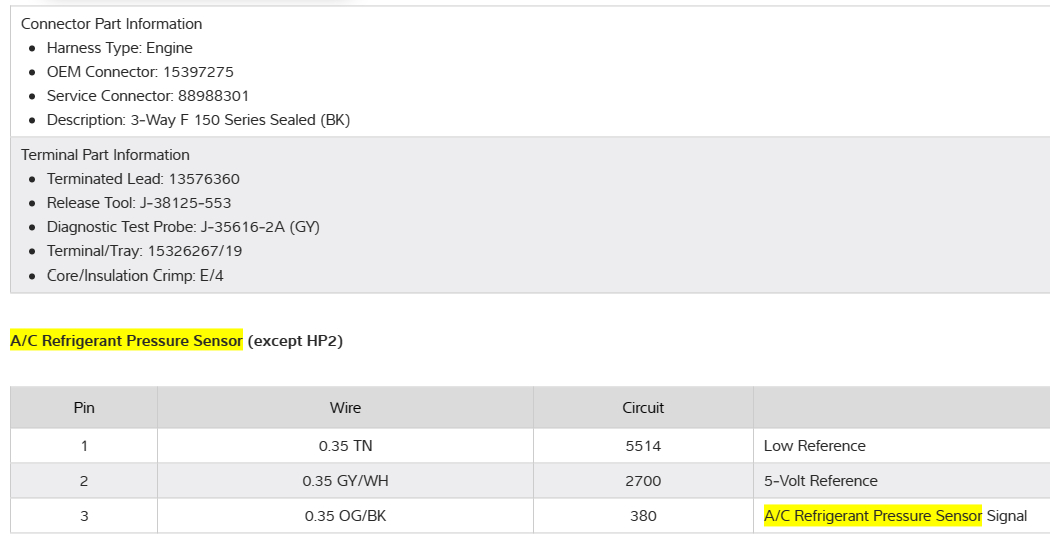Click circuit number 380
The width and height of the screenshot is (1050, 540).
pyautogui.click(x=643, y=516)
